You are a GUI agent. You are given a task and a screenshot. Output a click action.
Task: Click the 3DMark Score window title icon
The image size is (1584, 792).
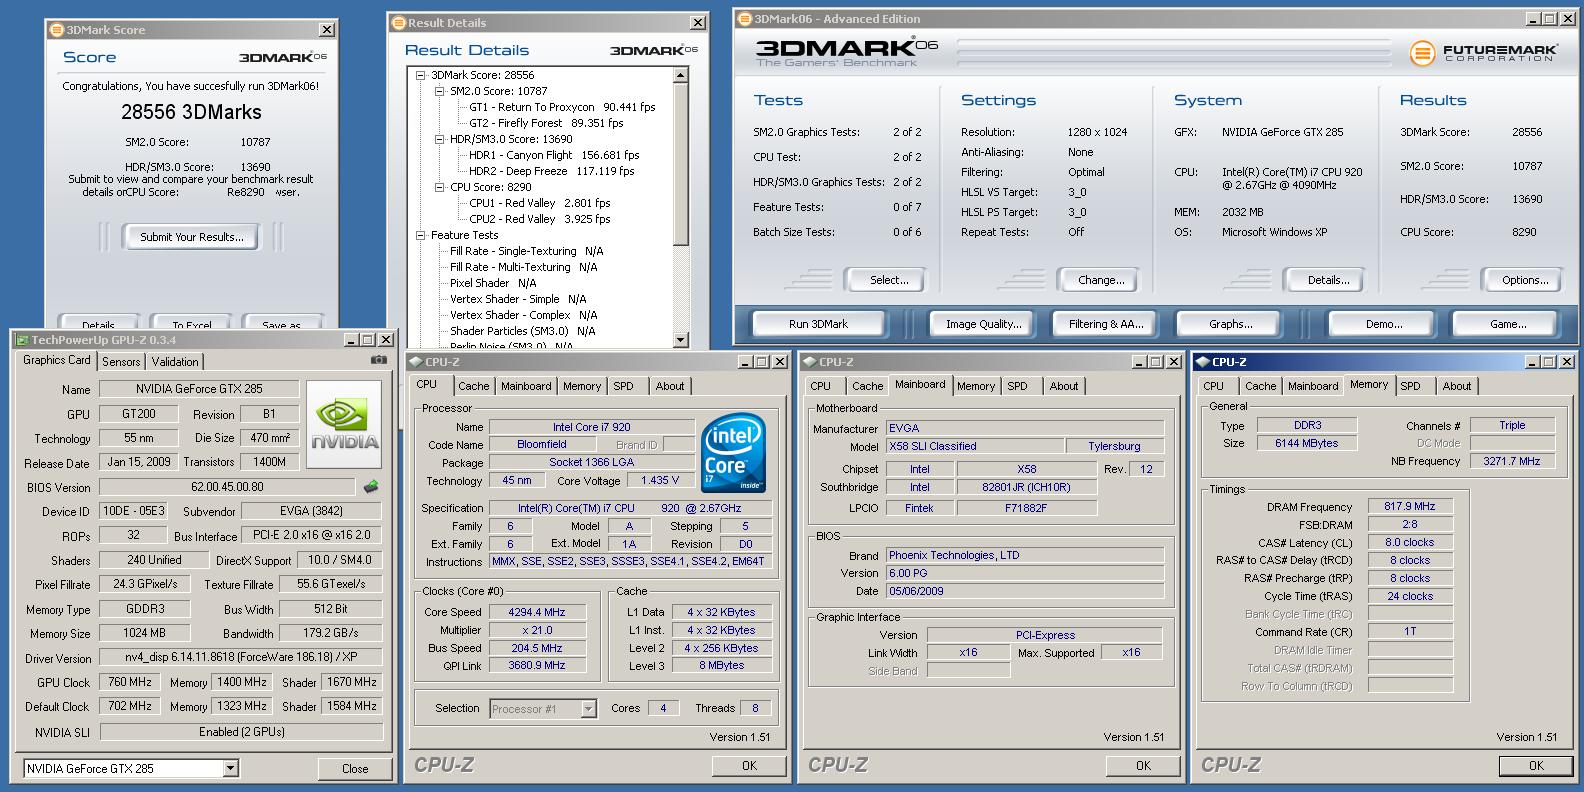57,30
